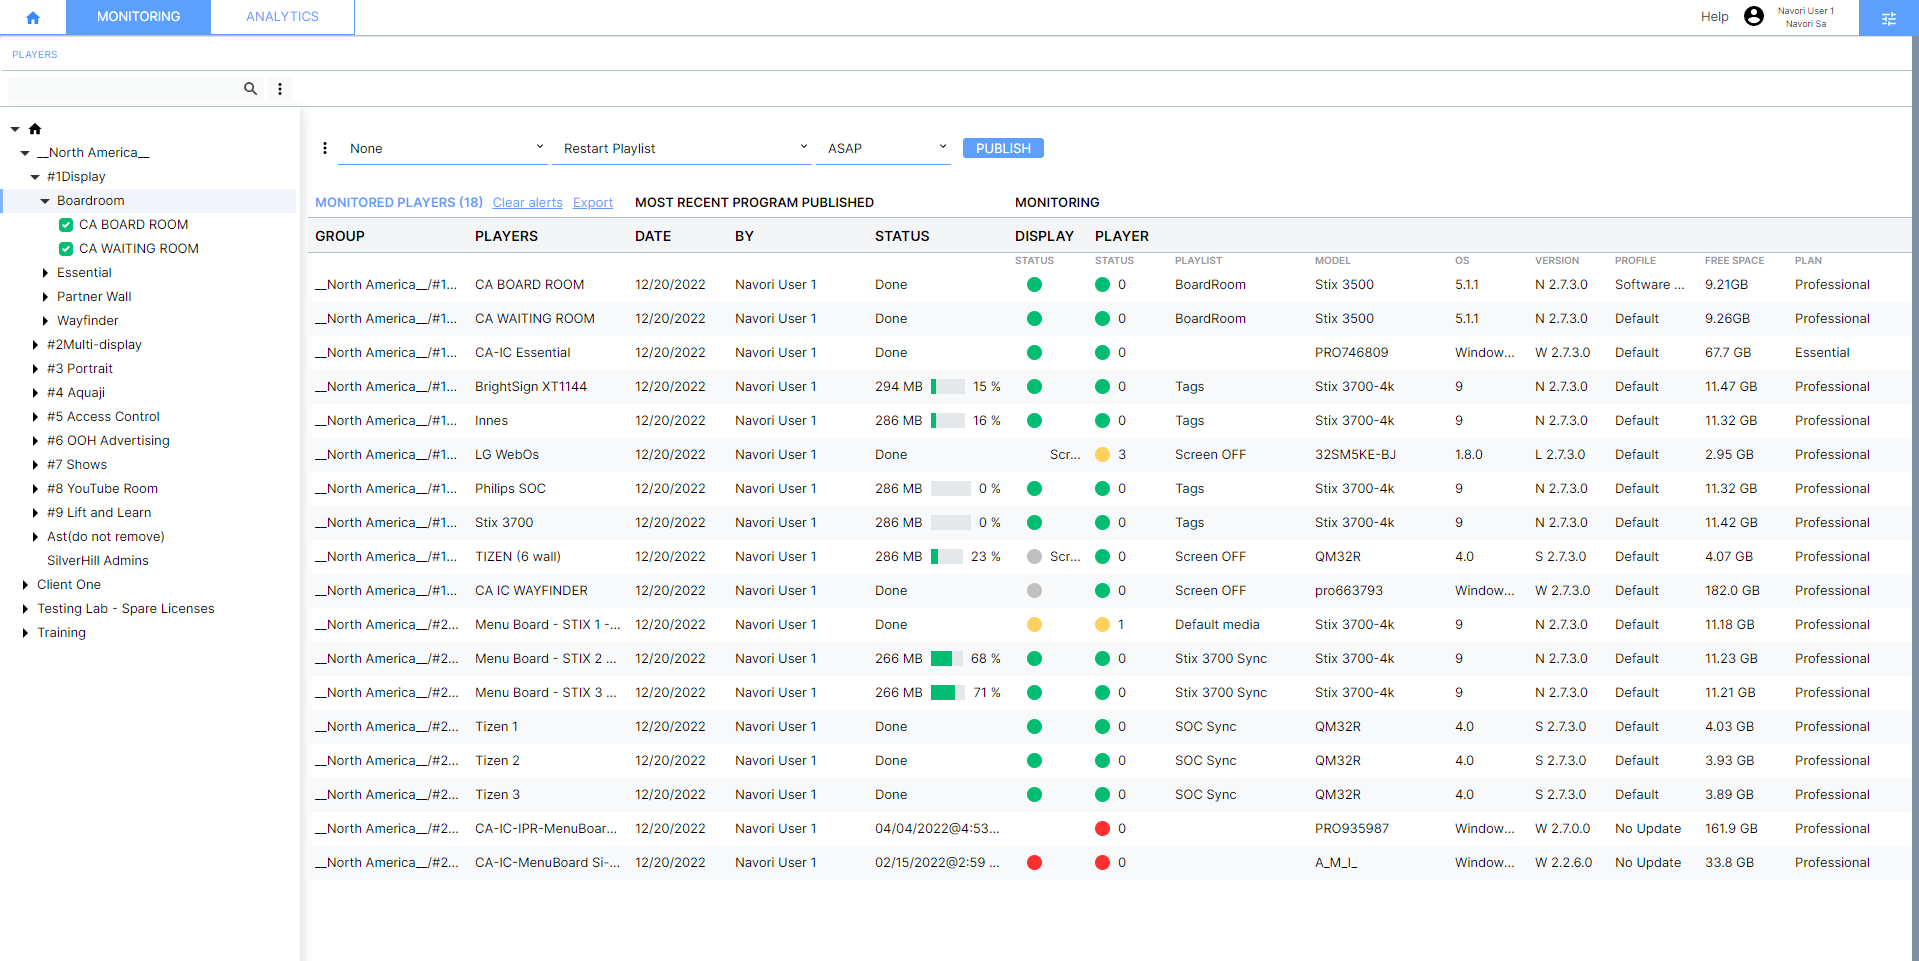The width and height of the screenshot is (1919, 961).
Task: Uncheck the CA WAITING ROOM checkbox
Action: 66,249
